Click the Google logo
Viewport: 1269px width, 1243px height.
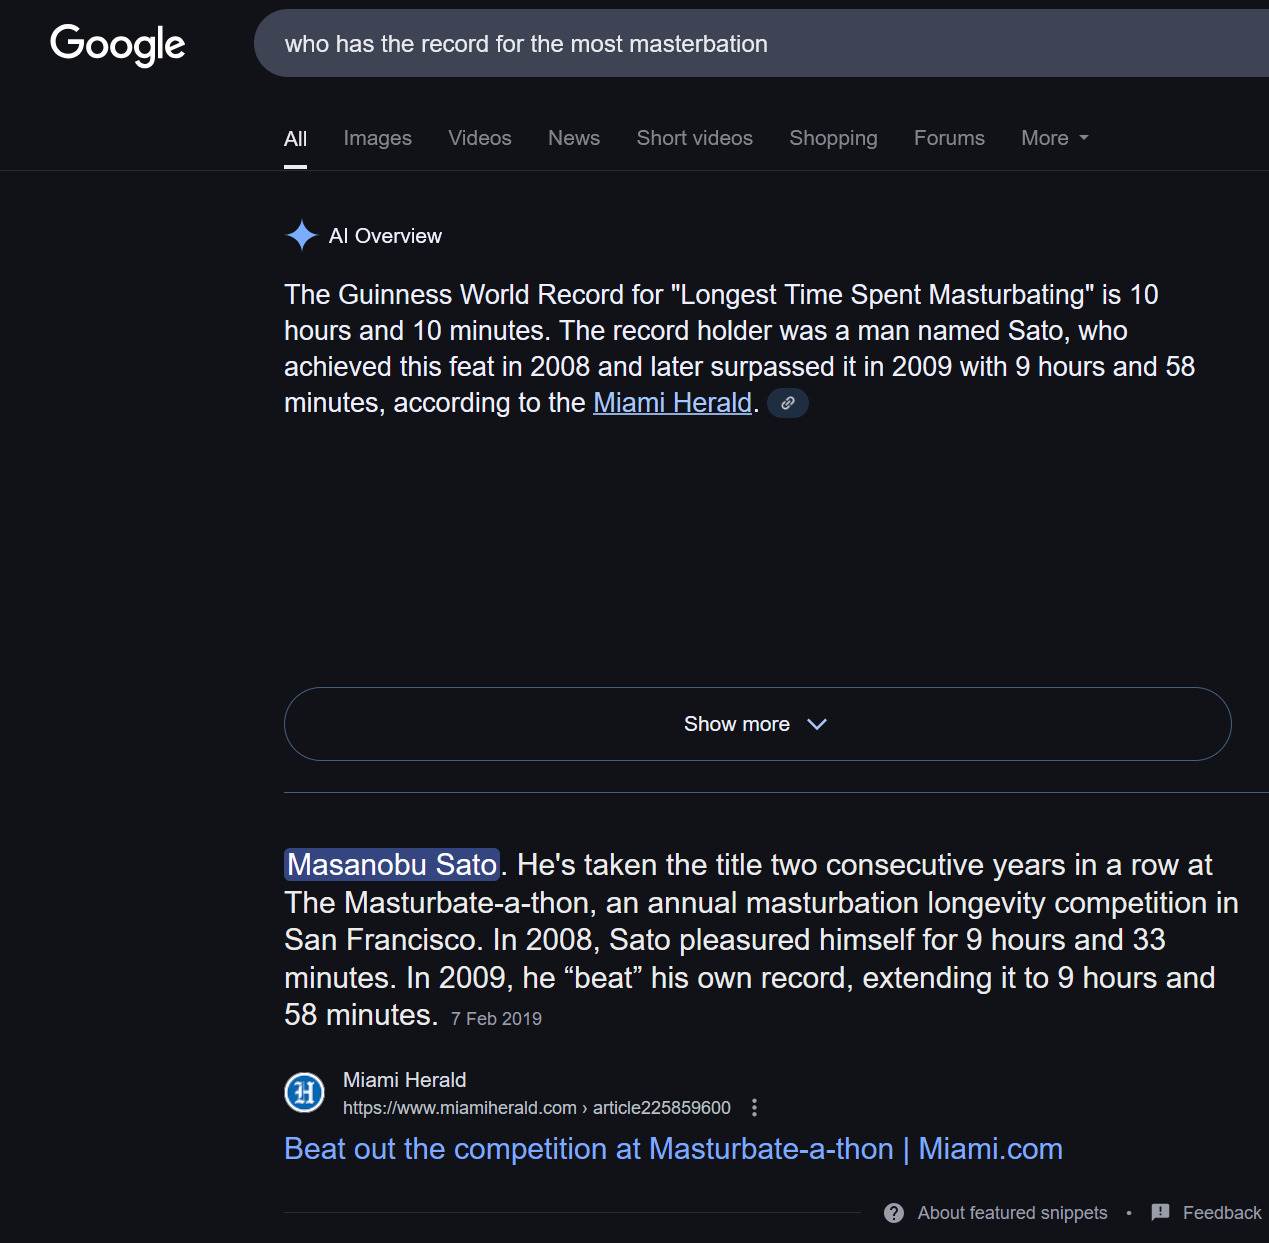click(x=117, y=44)
